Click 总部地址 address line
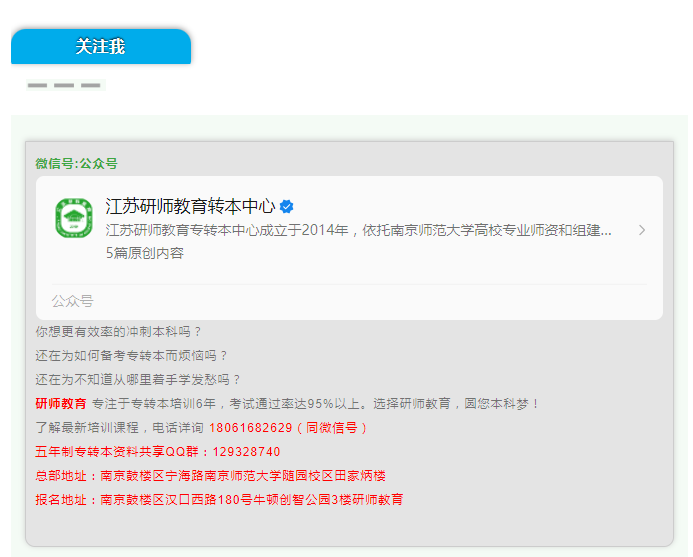 pyautogui.click(x=210, y=476)
